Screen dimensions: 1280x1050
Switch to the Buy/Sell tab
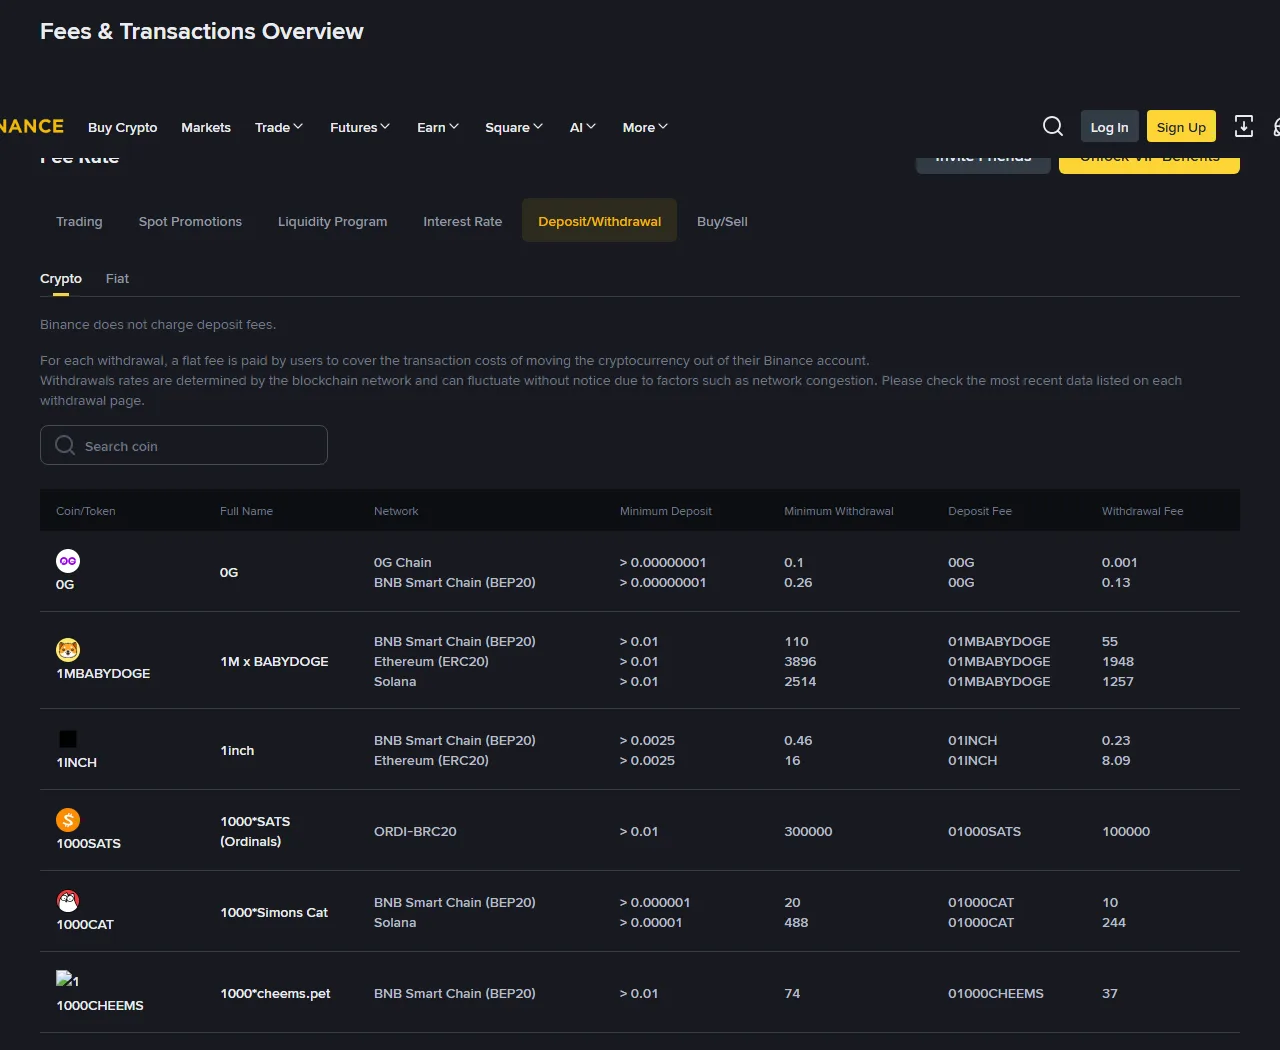click(x=722, y=221)
